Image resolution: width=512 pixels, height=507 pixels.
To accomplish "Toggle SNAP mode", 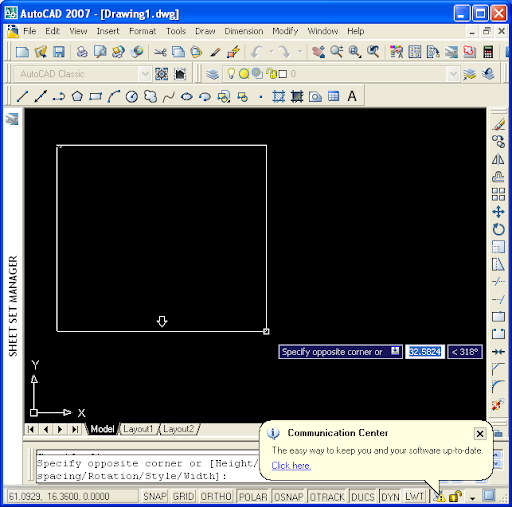I will 154,496.
